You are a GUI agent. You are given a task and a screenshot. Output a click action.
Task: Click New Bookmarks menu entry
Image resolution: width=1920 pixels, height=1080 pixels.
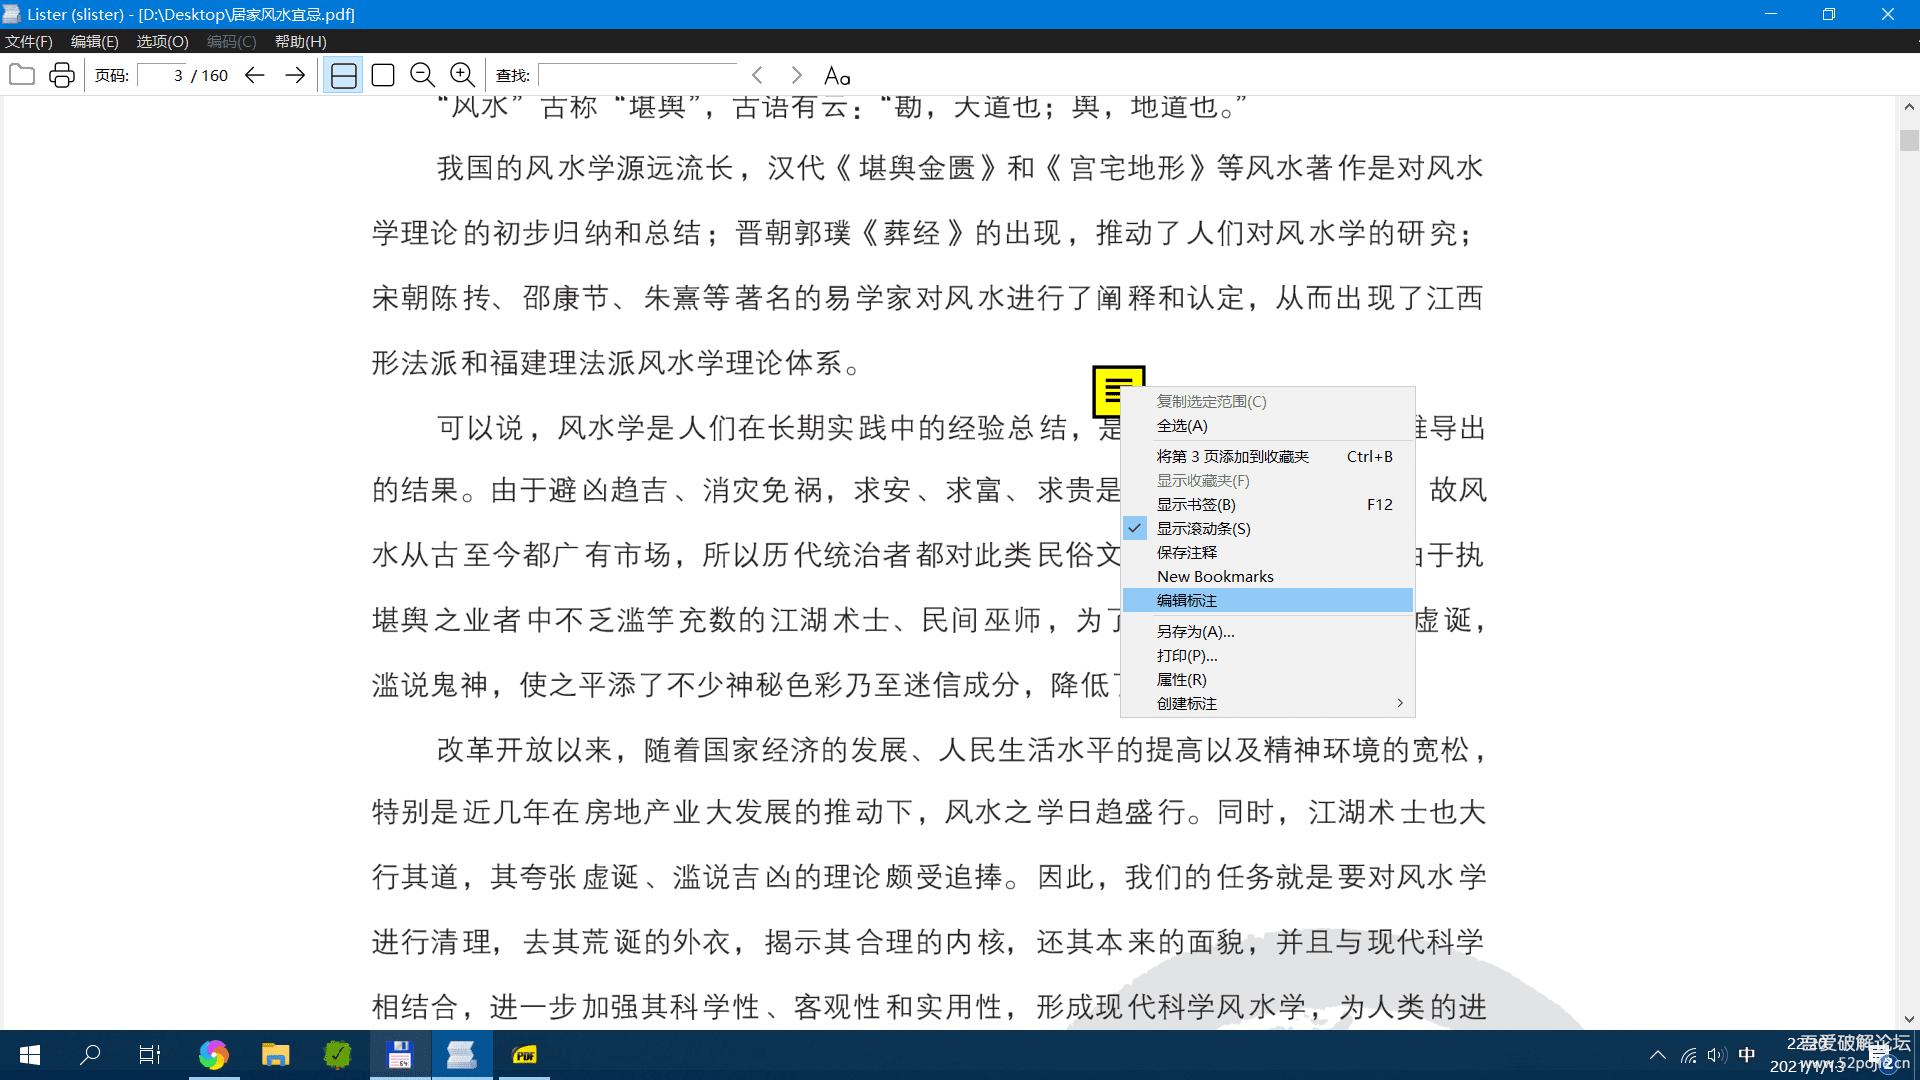point(1268,576)
